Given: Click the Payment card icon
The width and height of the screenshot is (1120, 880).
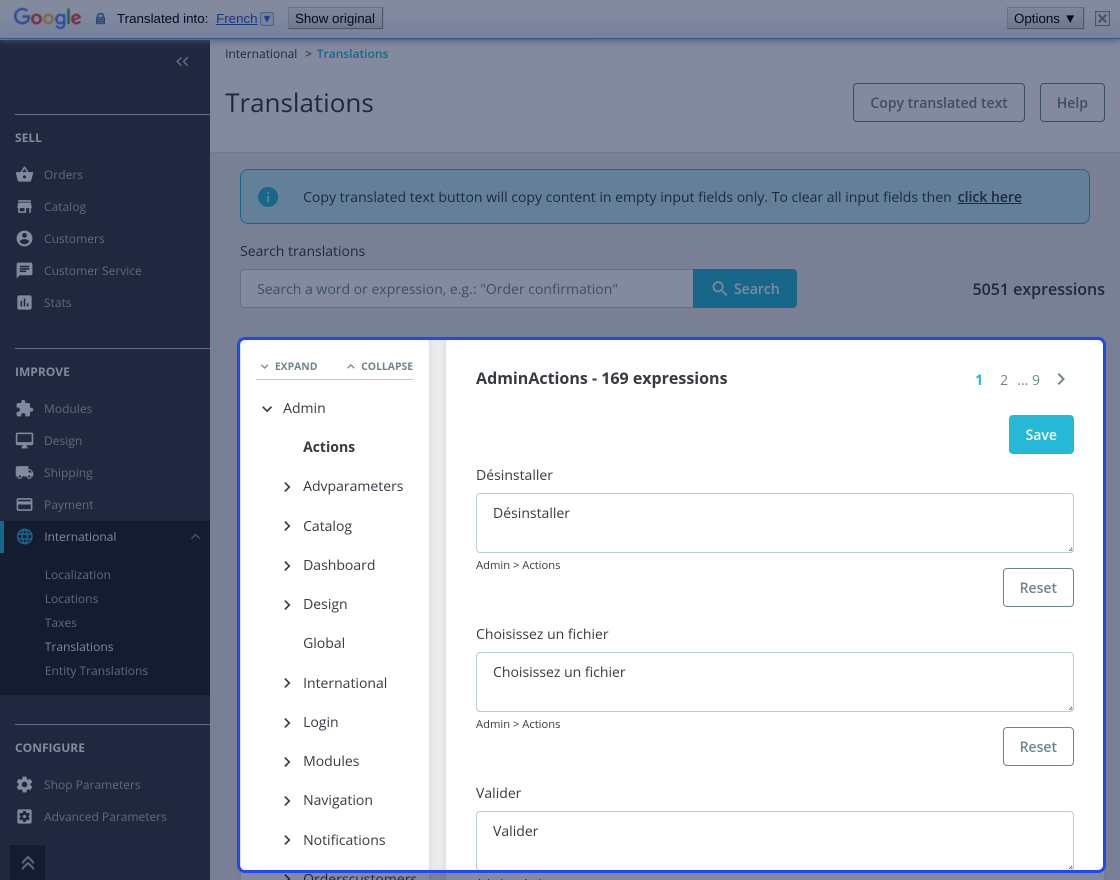Looking at the screenshot, I should click(24, 505).
